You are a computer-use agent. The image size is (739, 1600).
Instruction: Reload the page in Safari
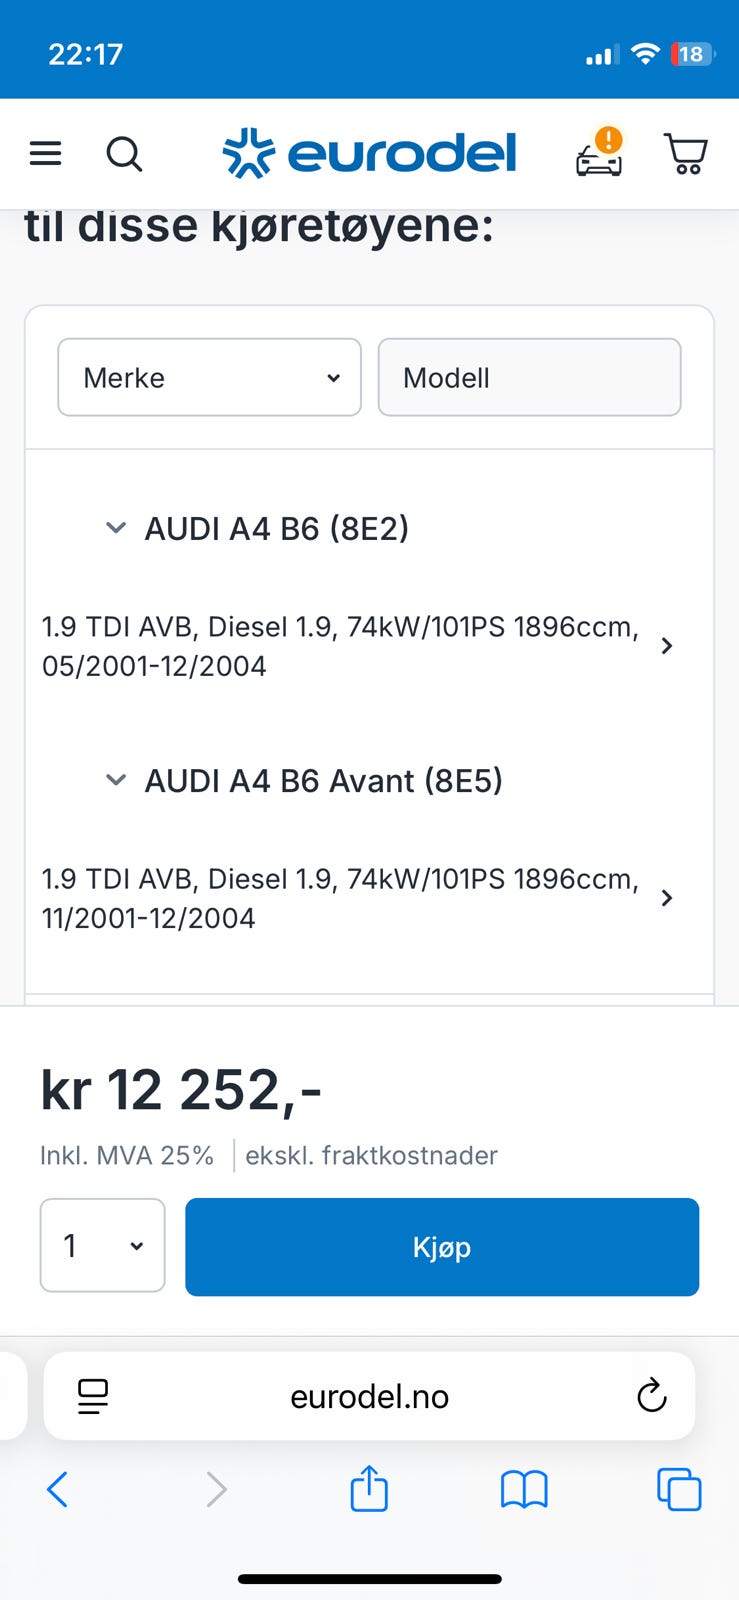click(651, 1395)
